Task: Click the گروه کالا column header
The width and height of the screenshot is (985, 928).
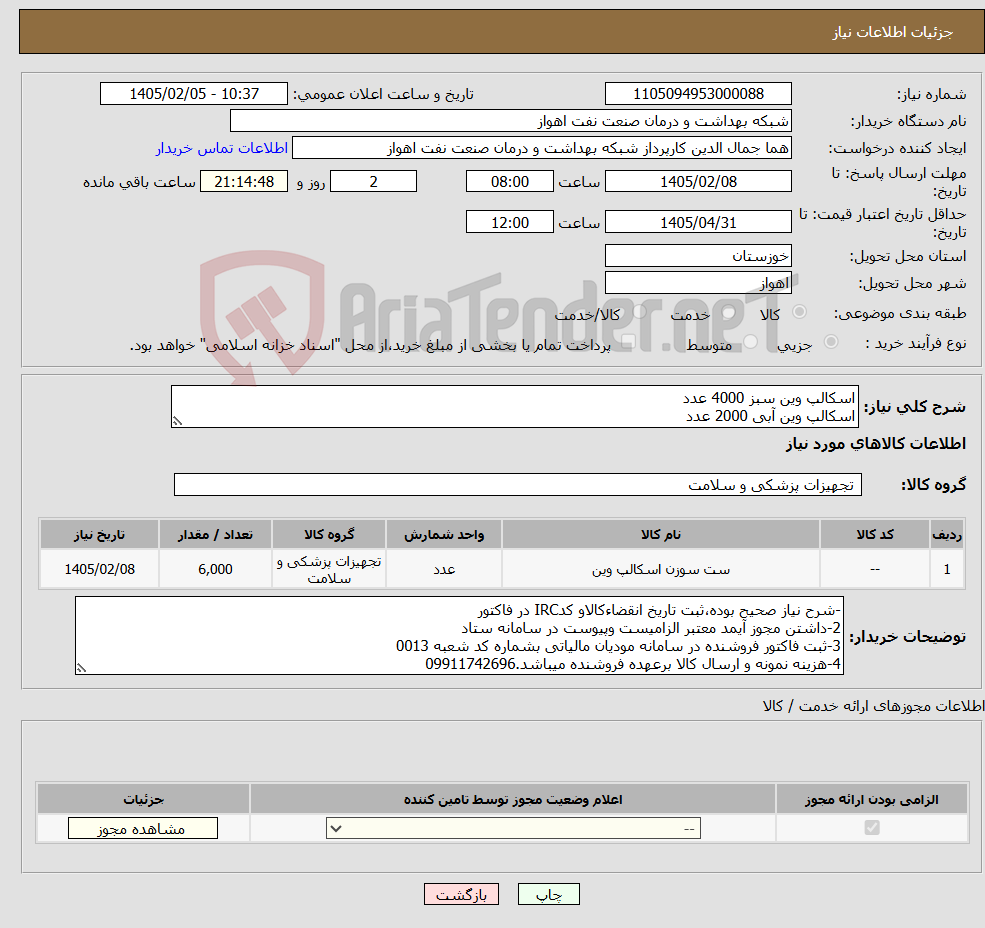Action: (x=329, y=534)
